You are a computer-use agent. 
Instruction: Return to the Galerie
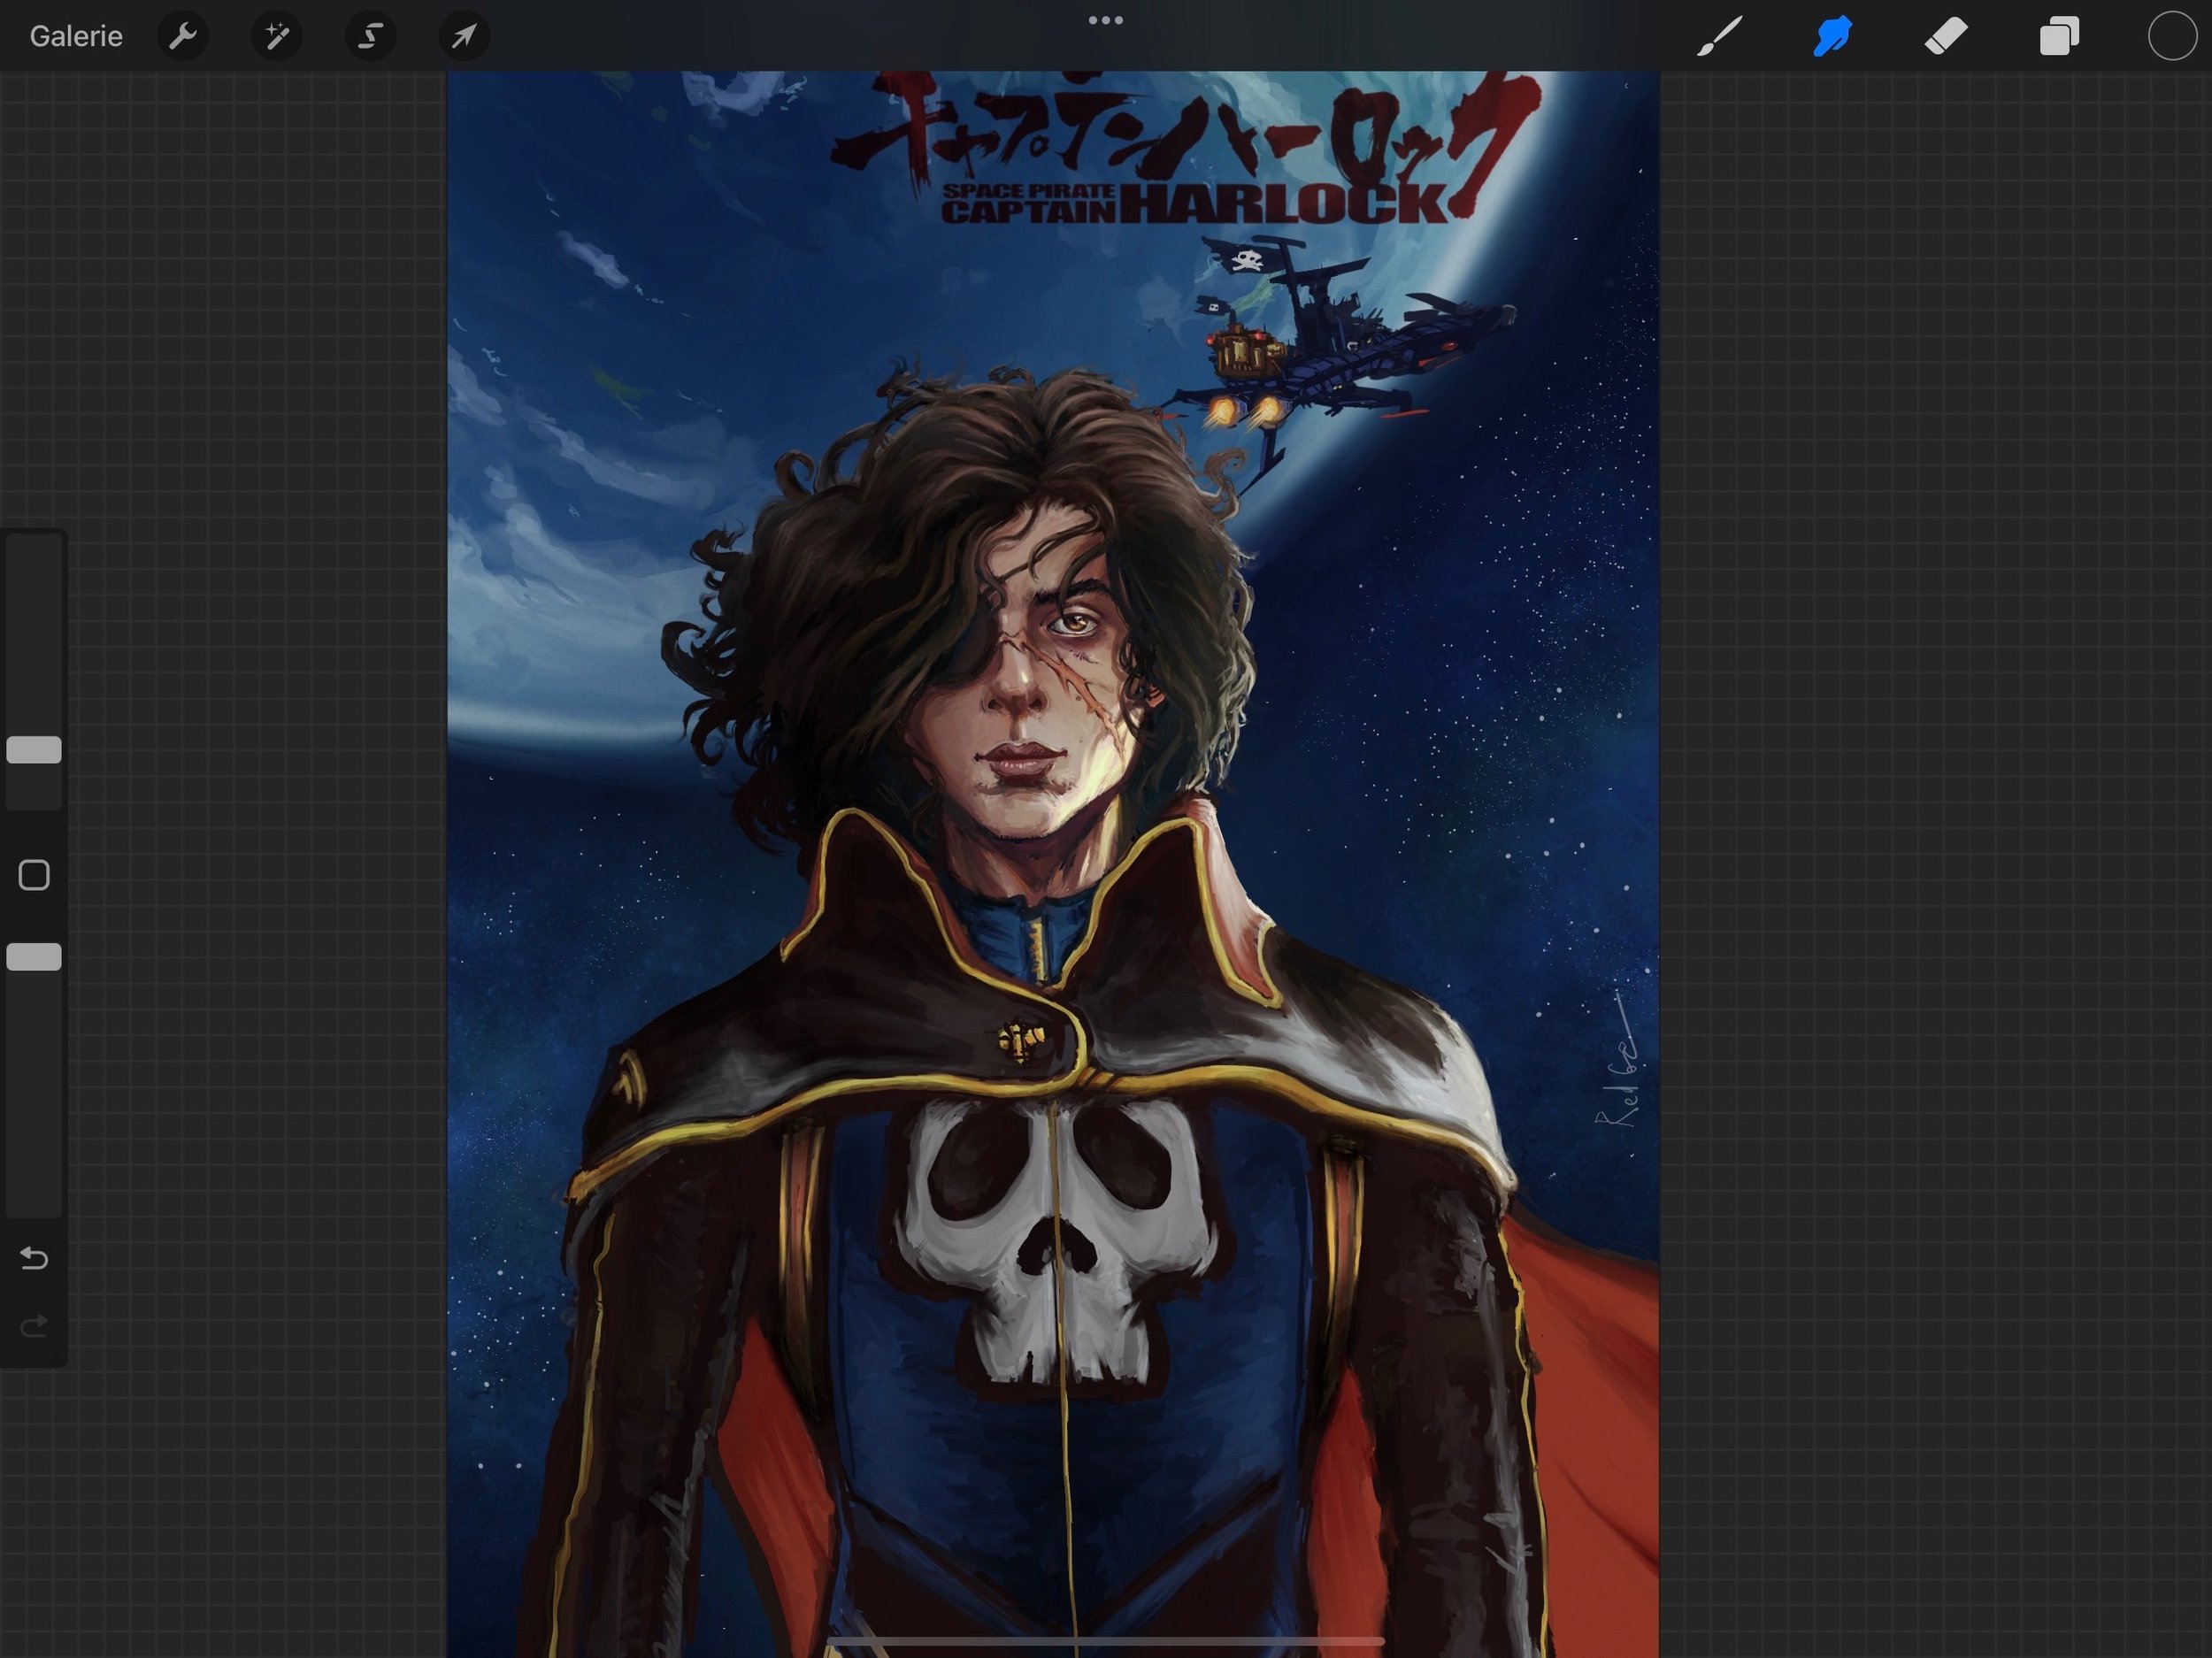(x=76, y=37)
